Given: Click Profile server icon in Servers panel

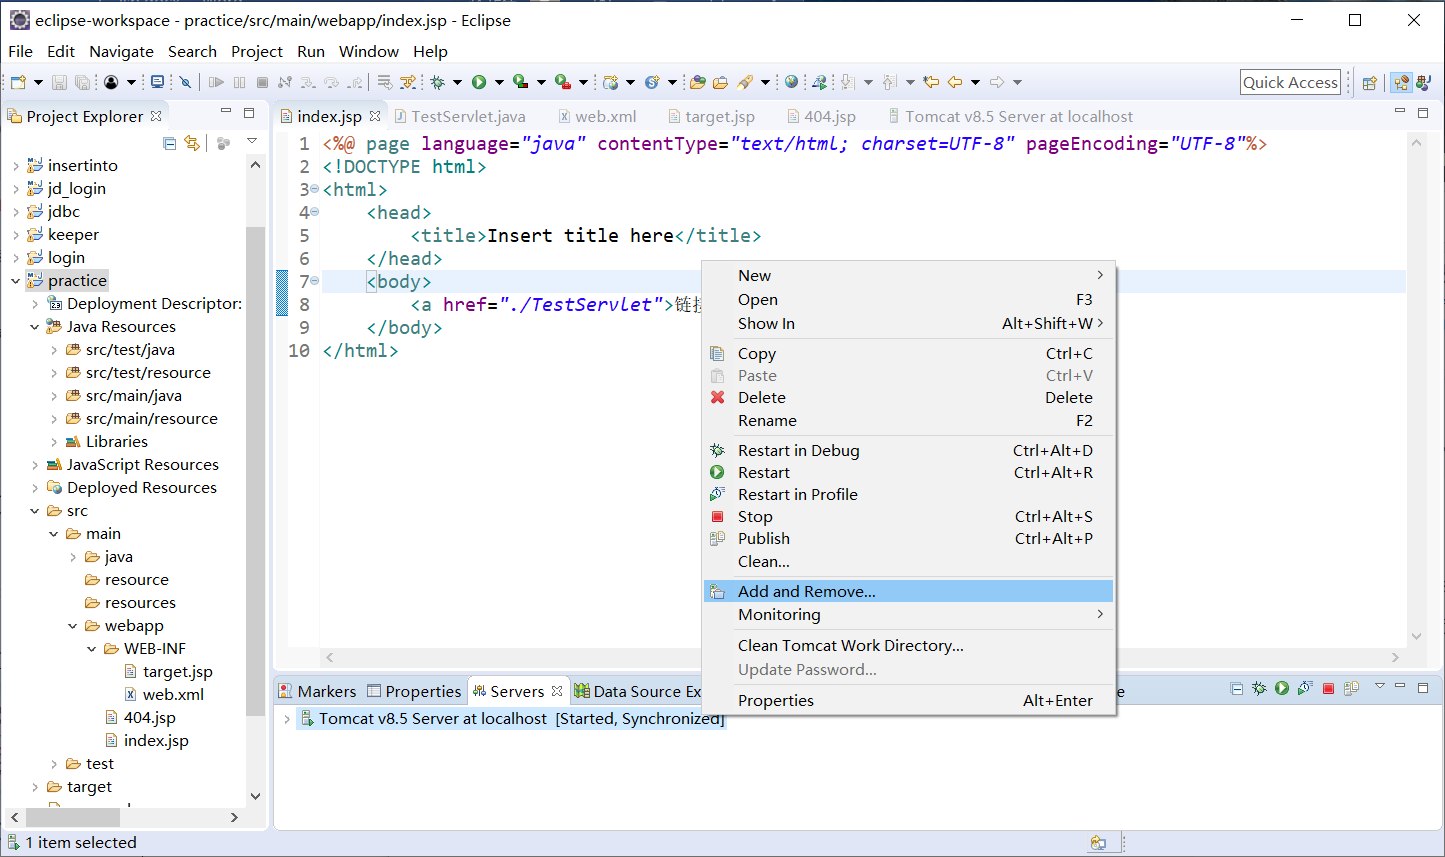Looking at the screenshot, I should pos(1304,688).
